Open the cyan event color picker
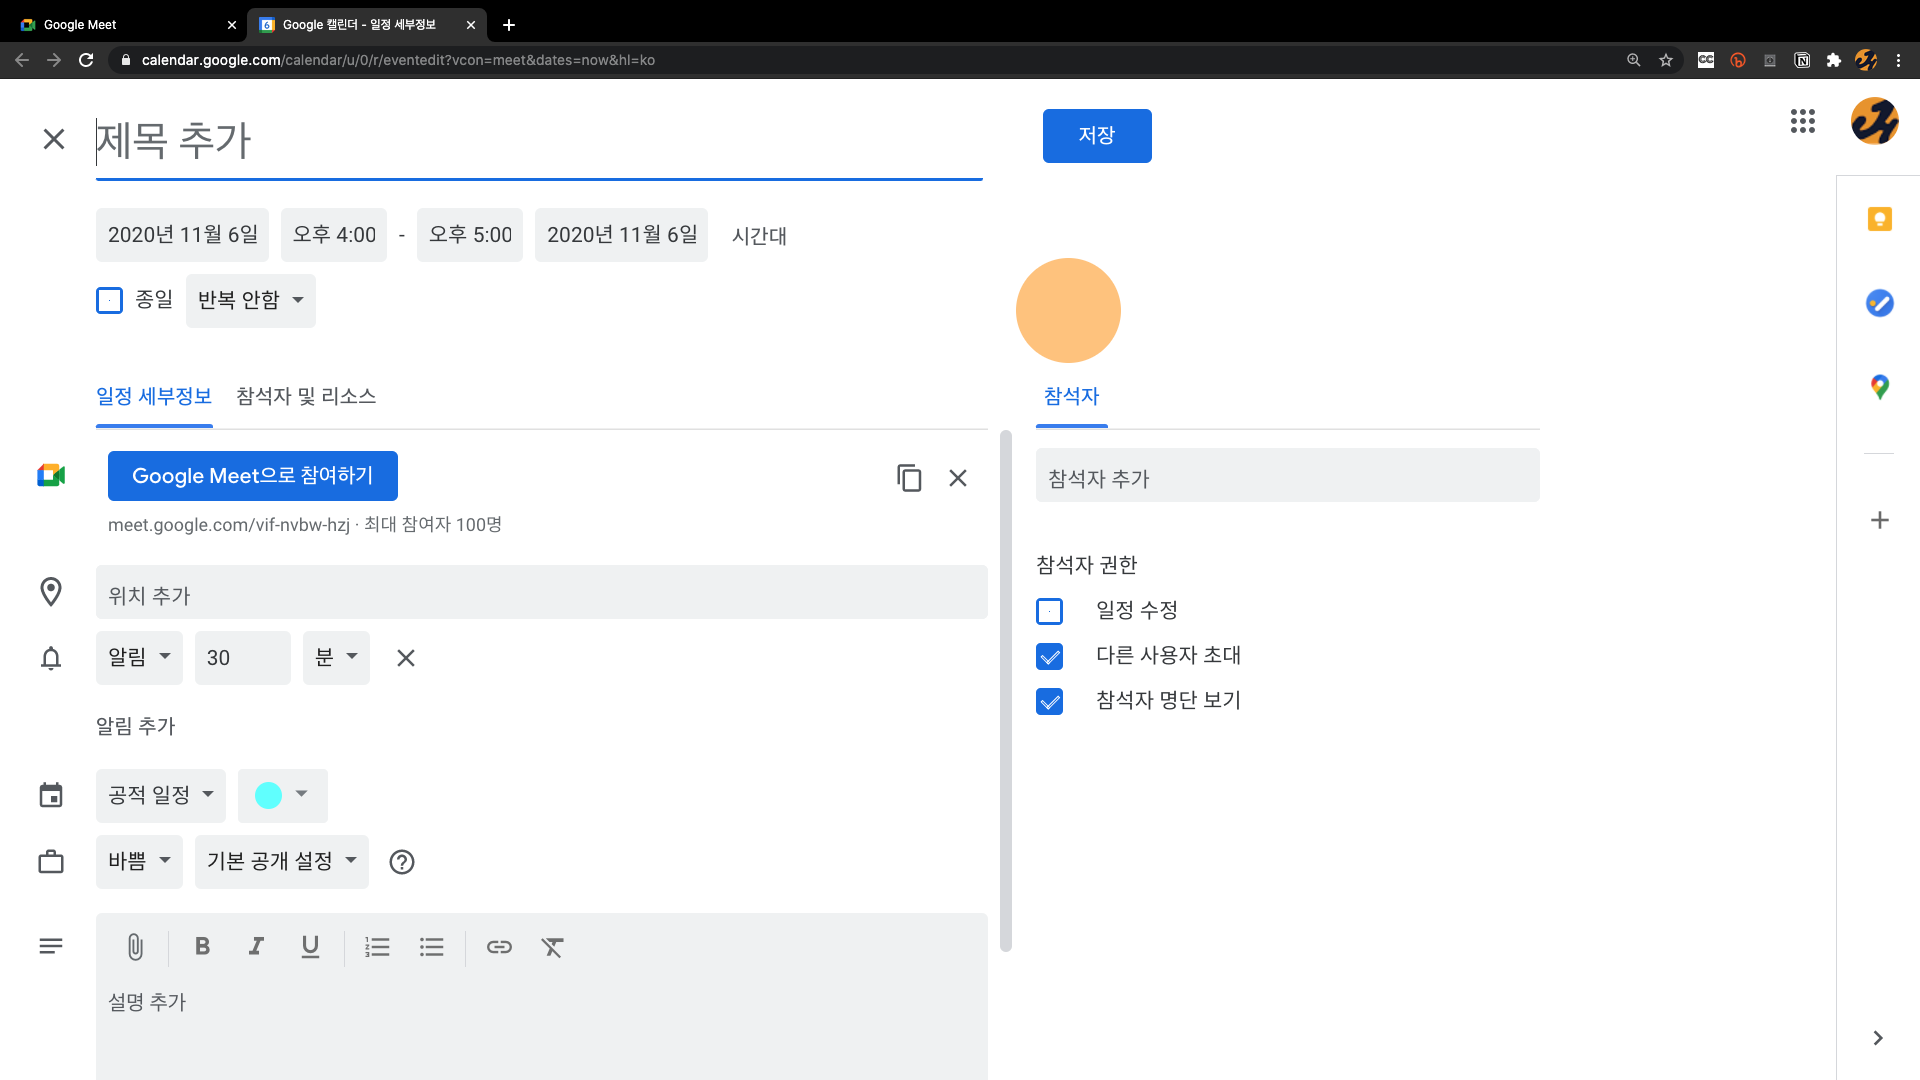Viewport: 1920px width, 1080px height. click(x=282, y=795)
